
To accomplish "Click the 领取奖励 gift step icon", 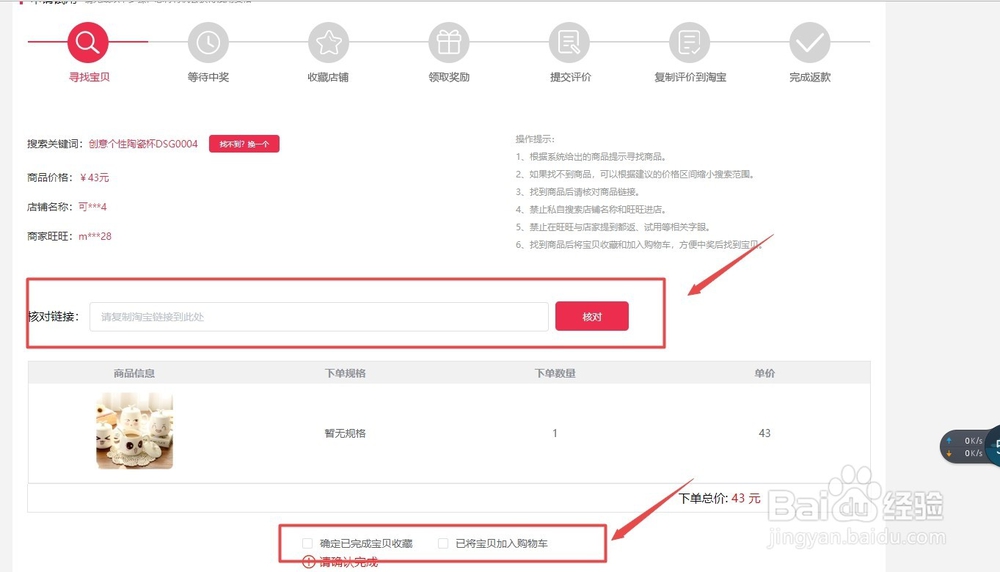I will (x=449, y=42).
